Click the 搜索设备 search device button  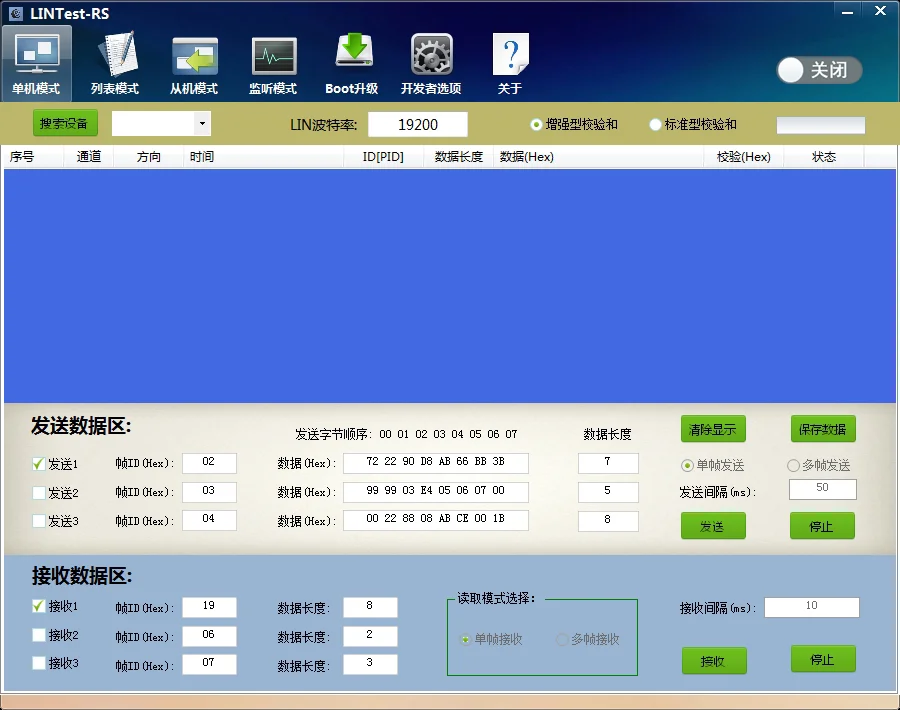pos(65,124)
